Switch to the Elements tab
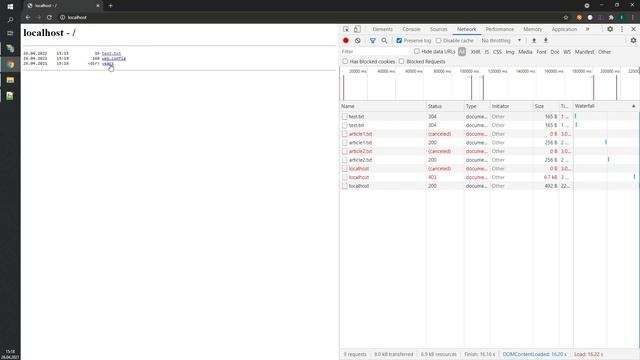The image size is (640, 360). (382, 29)
